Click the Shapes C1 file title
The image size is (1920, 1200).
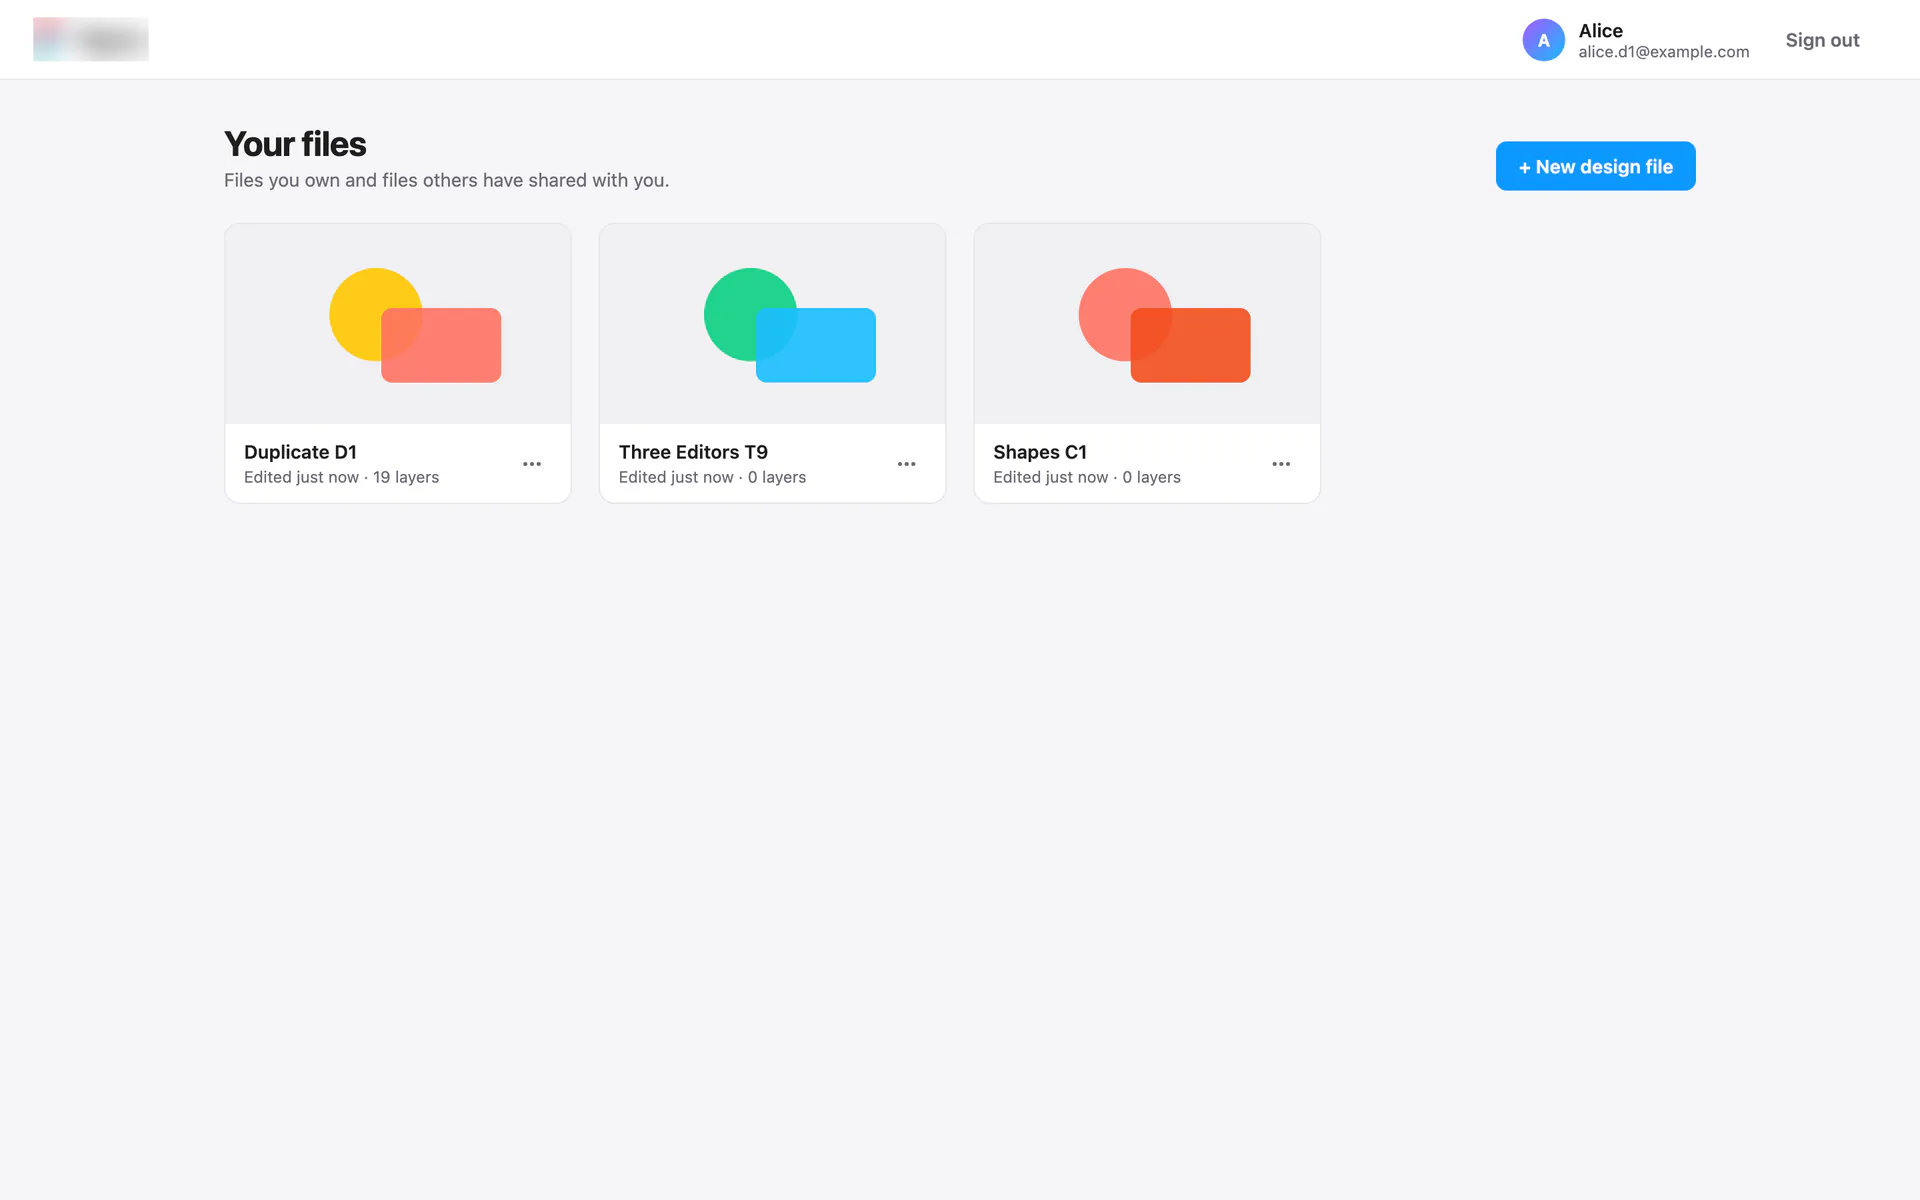pos(1040,452)
